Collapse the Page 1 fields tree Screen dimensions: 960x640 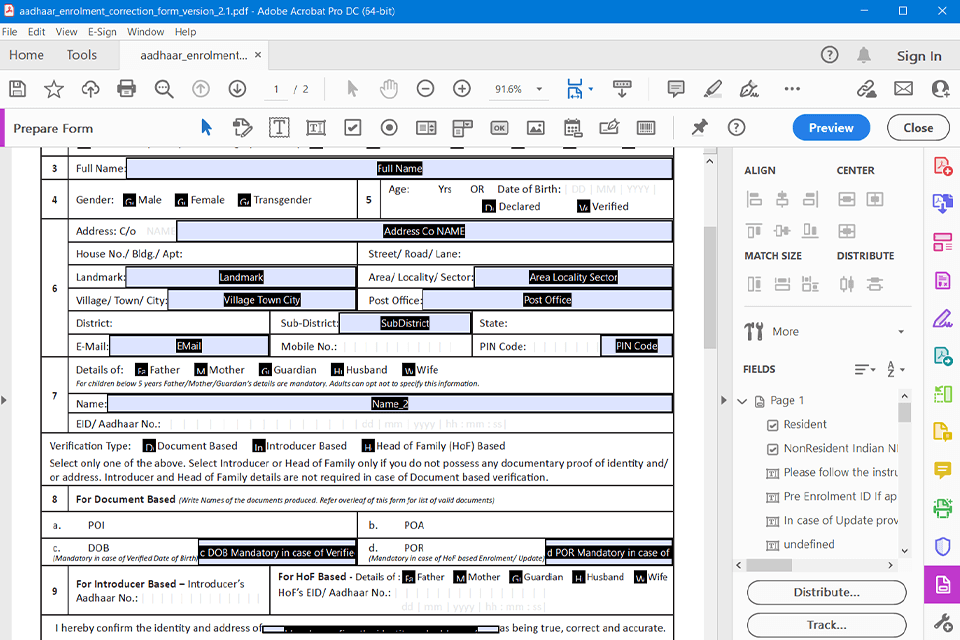tap(742, 401)
